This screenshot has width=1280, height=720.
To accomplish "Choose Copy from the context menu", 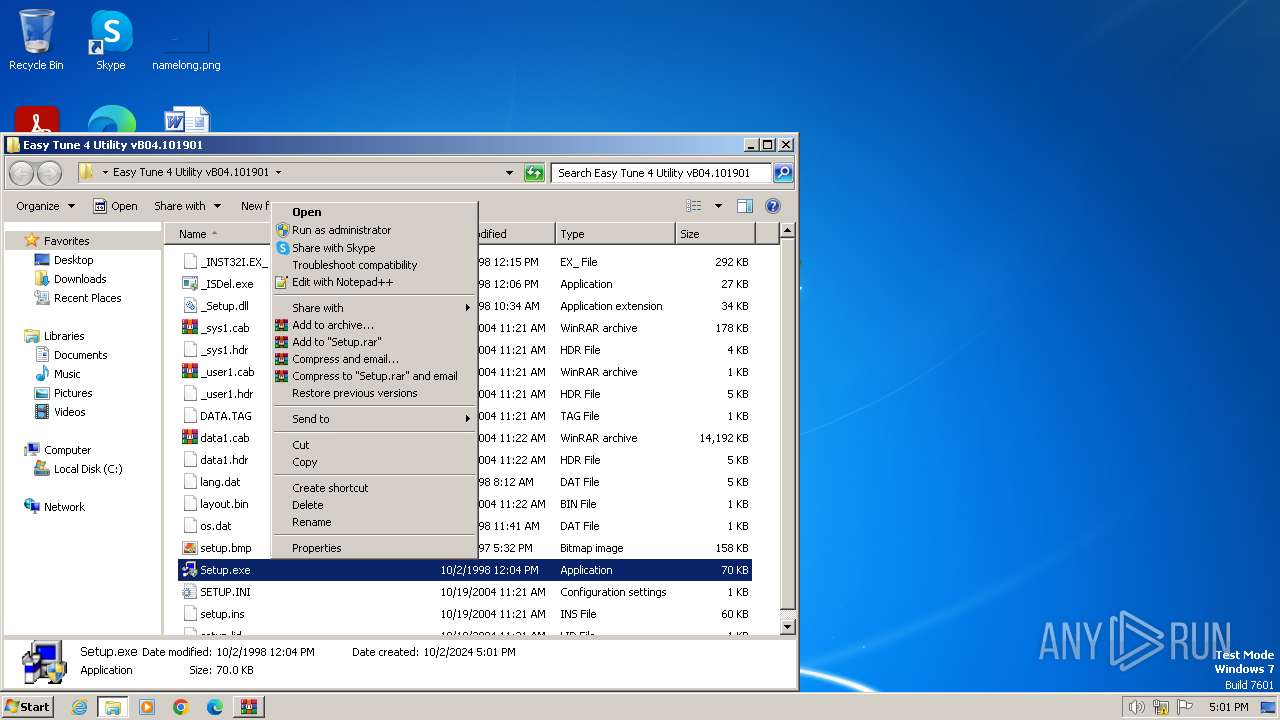I will 375,462.
